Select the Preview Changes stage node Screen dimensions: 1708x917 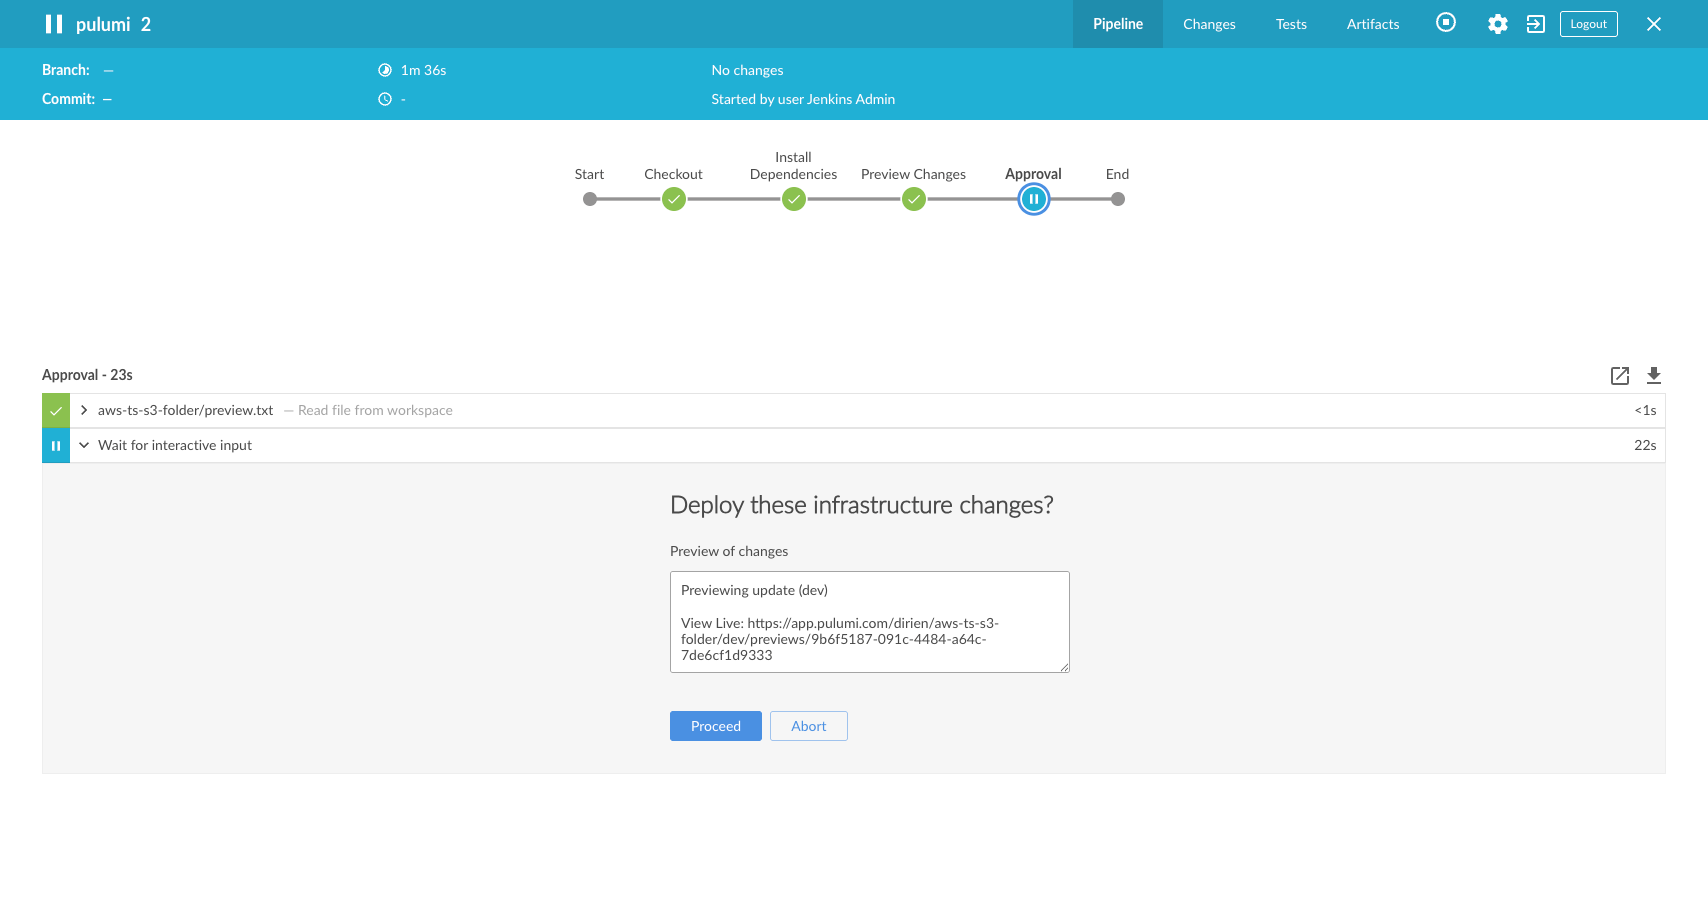914,199
